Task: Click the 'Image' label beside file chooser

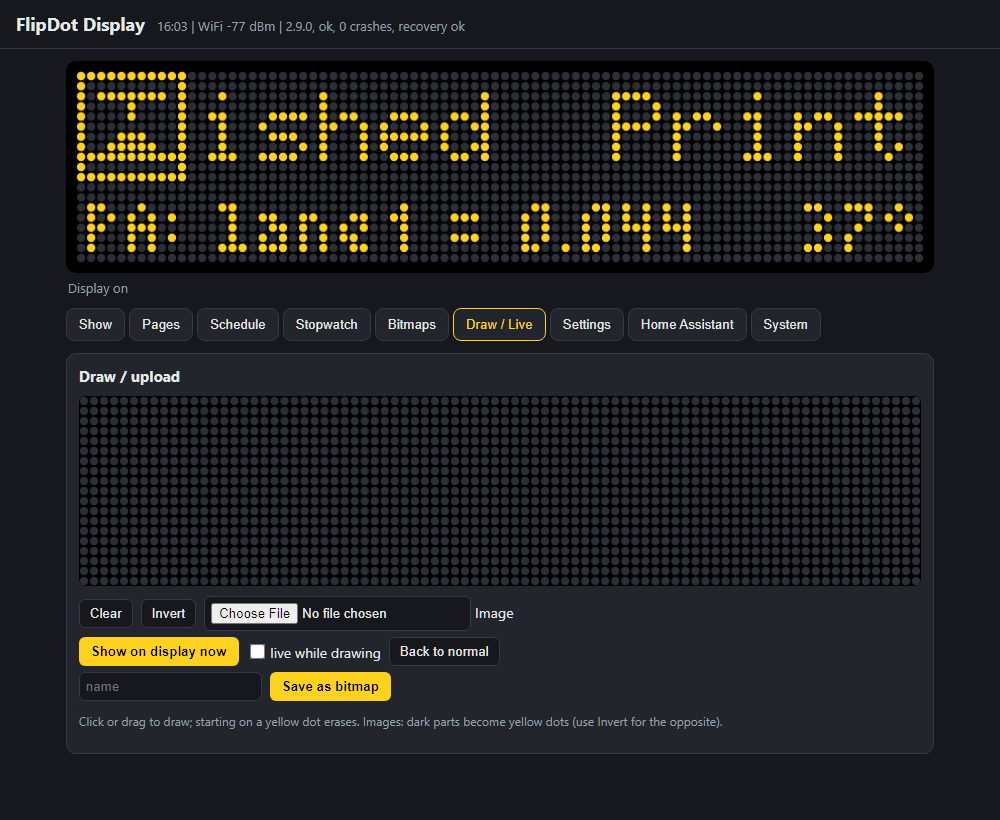Action: click(494, 613)
